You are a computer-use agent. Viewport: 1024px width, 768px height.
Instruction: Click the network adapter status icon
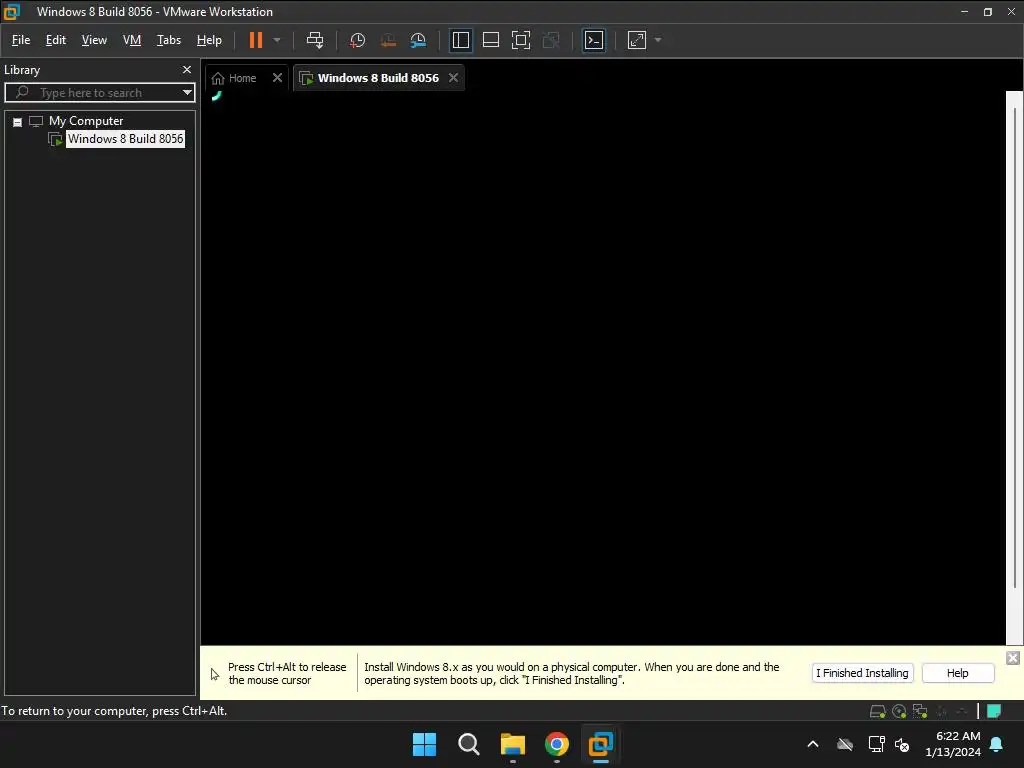[920, 711]
